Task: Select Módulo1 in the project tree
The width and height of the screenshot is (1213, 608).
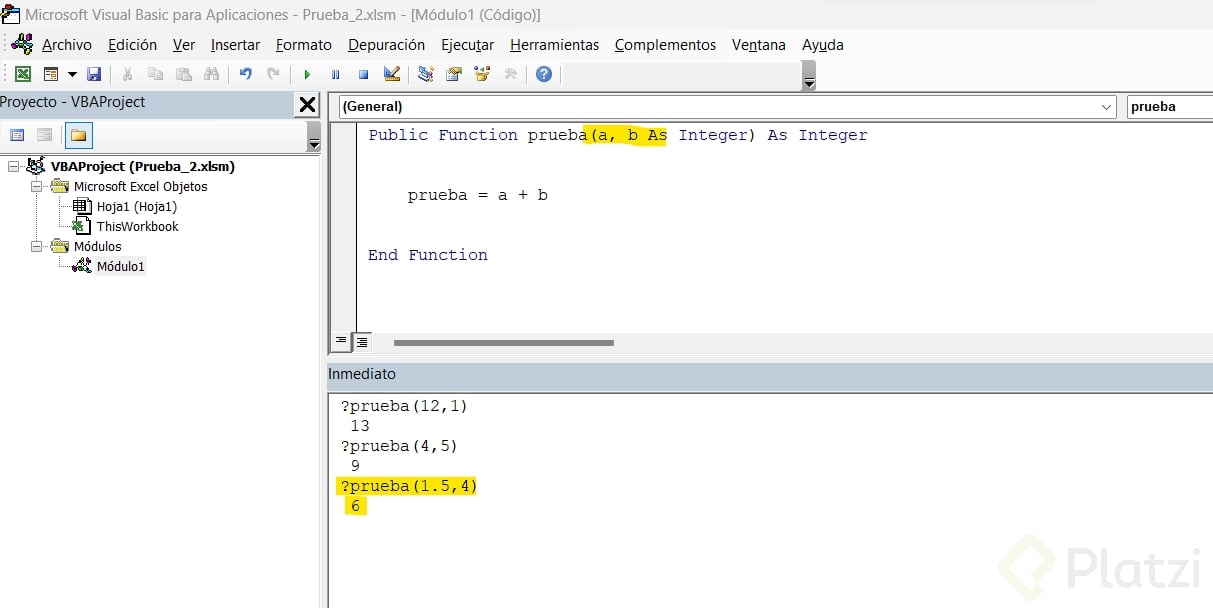Action: click(121, 267)
